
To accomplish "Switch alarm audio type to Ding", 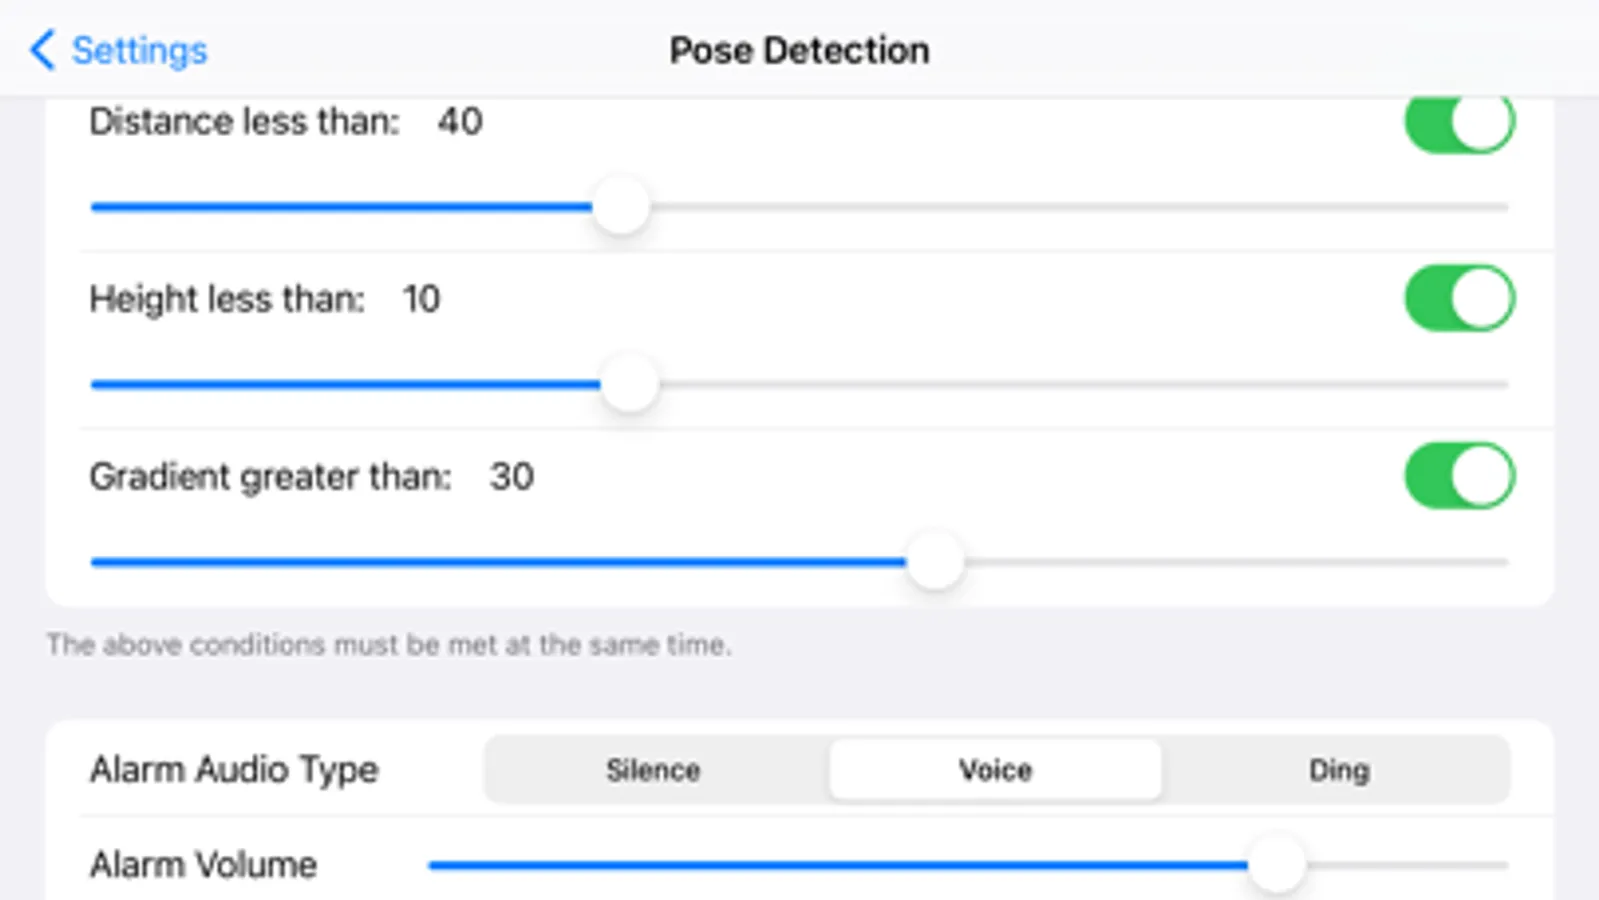I will point(1338,770).
